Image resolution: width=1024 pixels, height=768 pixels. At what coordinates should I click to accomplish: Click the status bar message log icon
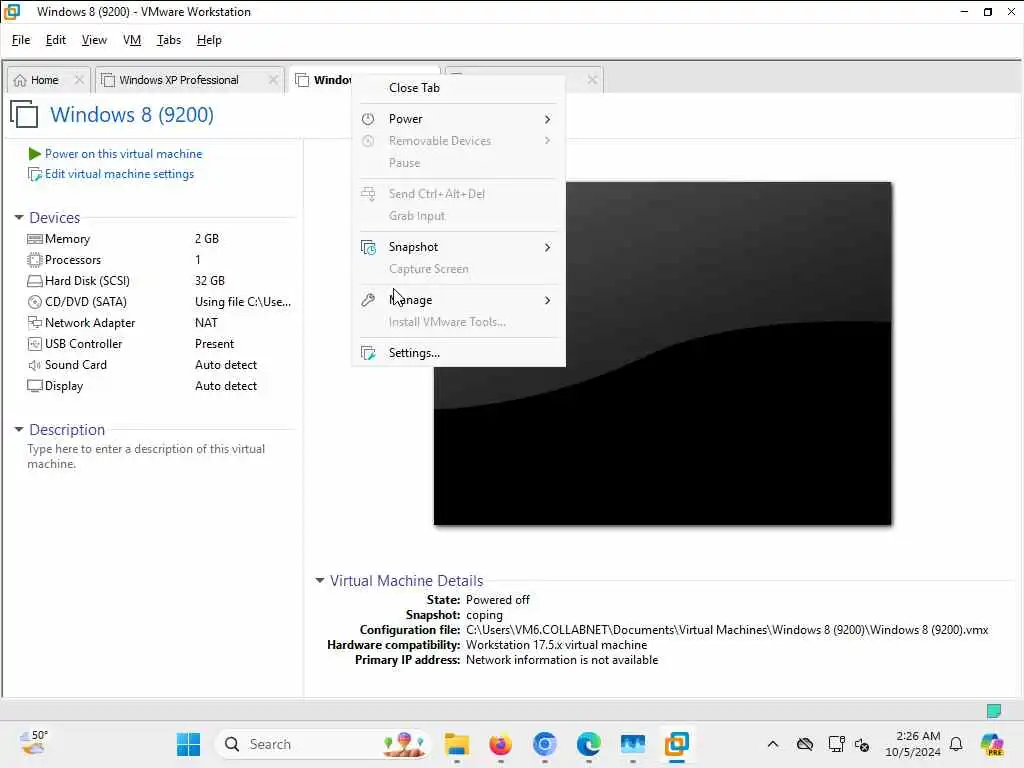coord(994,711)
